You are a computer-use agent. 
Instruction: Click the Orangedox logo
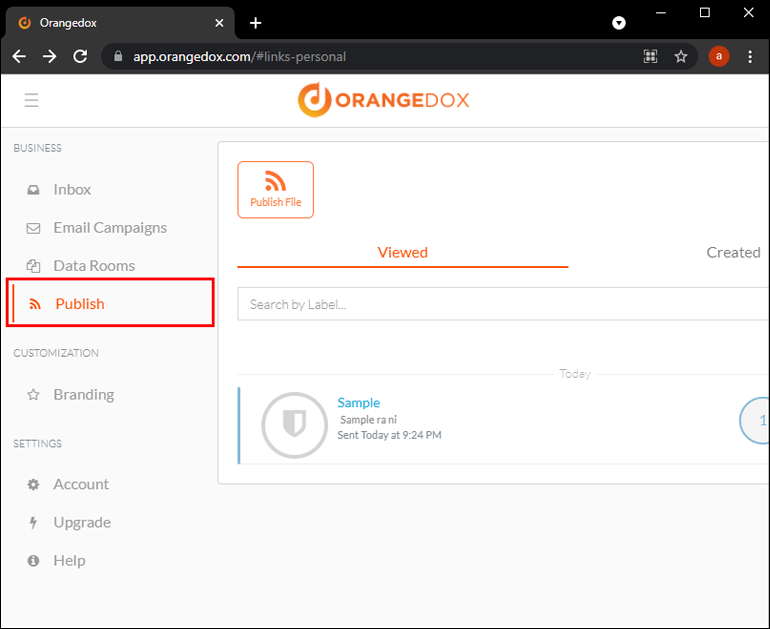[x=384, y=100]
